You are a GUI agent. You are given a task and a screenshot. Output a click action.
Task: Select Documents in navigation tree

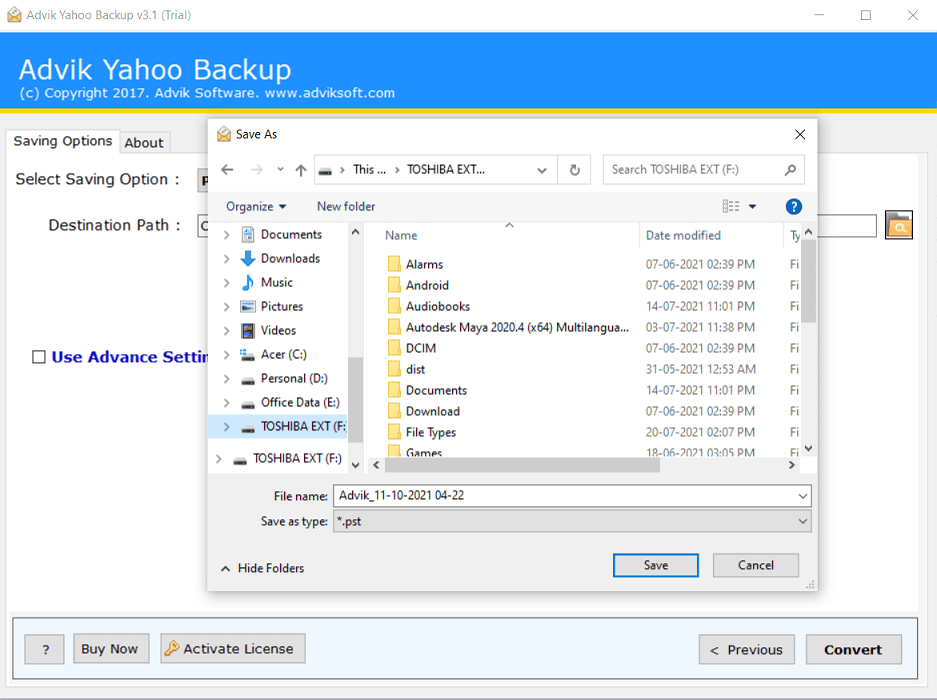pos(291,234)
